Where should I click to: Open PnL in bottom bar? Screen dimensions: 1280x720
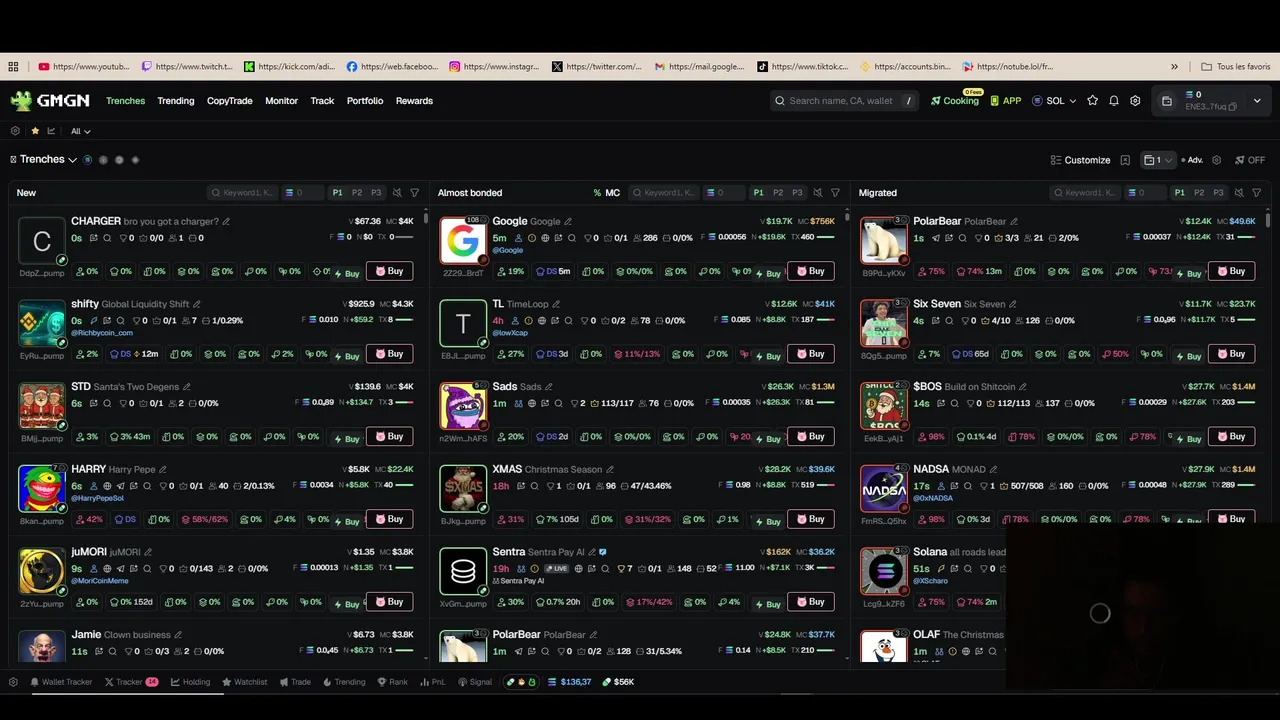point(433,682)
